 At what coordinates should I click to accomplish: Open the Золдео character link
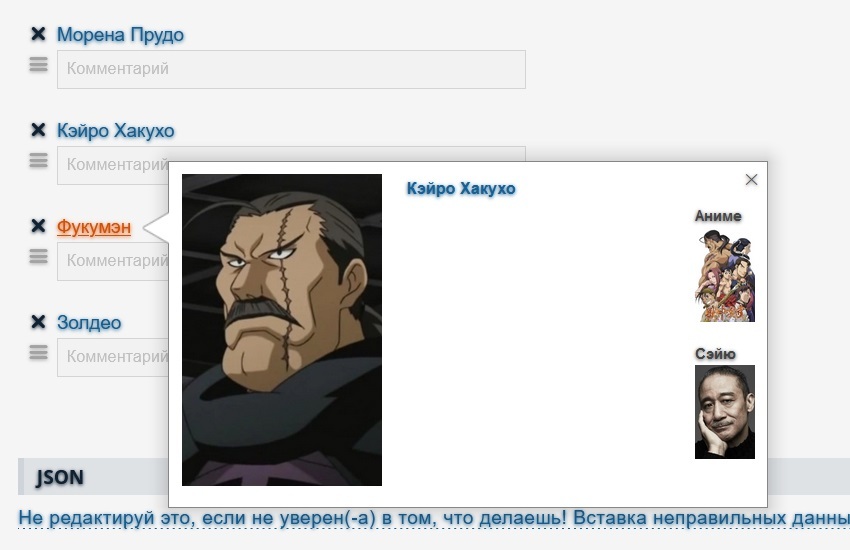(89, 322)
